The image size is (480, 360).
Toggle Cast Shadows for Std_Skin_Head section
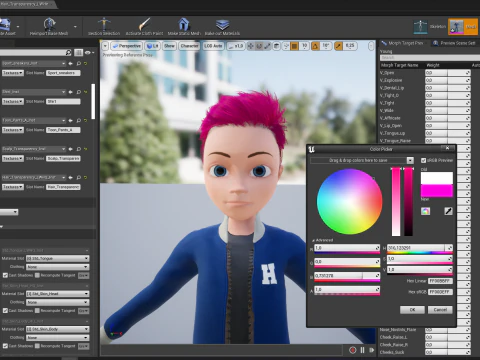click(x=5, y=311)
